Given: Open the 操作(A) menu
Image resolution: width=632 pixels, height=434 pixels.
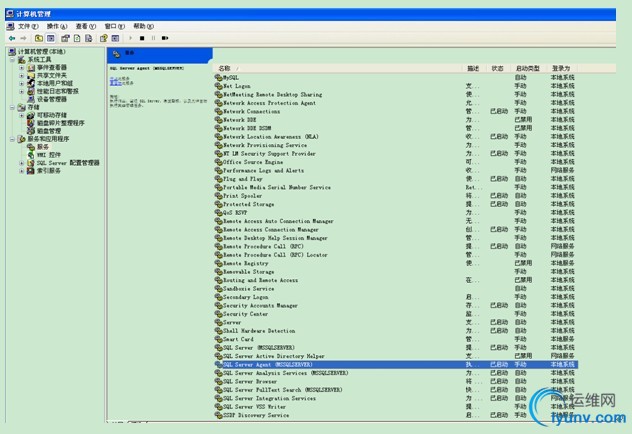Looking at the screenshot, I should point(57,27).
